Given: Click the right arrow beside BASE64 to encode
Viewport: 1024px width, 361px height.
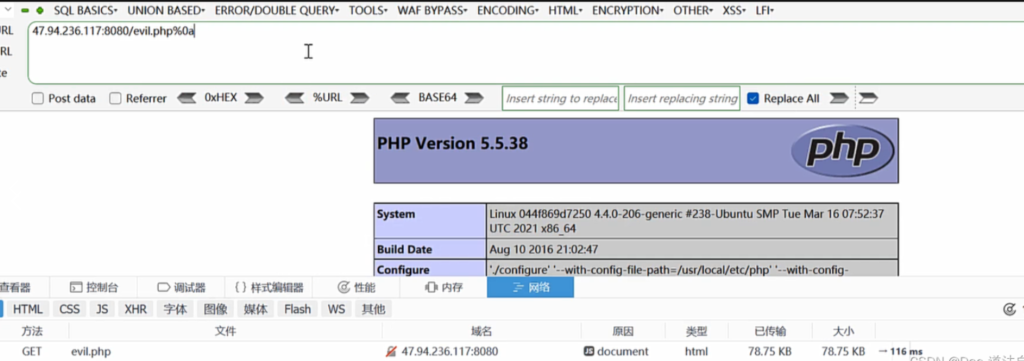Looking at the screenshot, I should tap(474, 98).
